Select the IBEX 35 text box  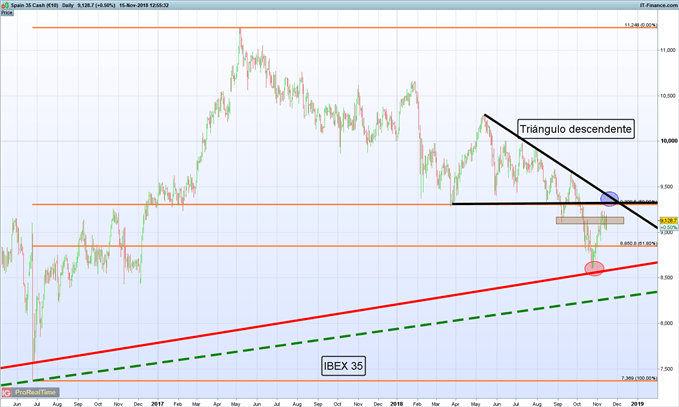pyautogui.click(x=343, y=366)
